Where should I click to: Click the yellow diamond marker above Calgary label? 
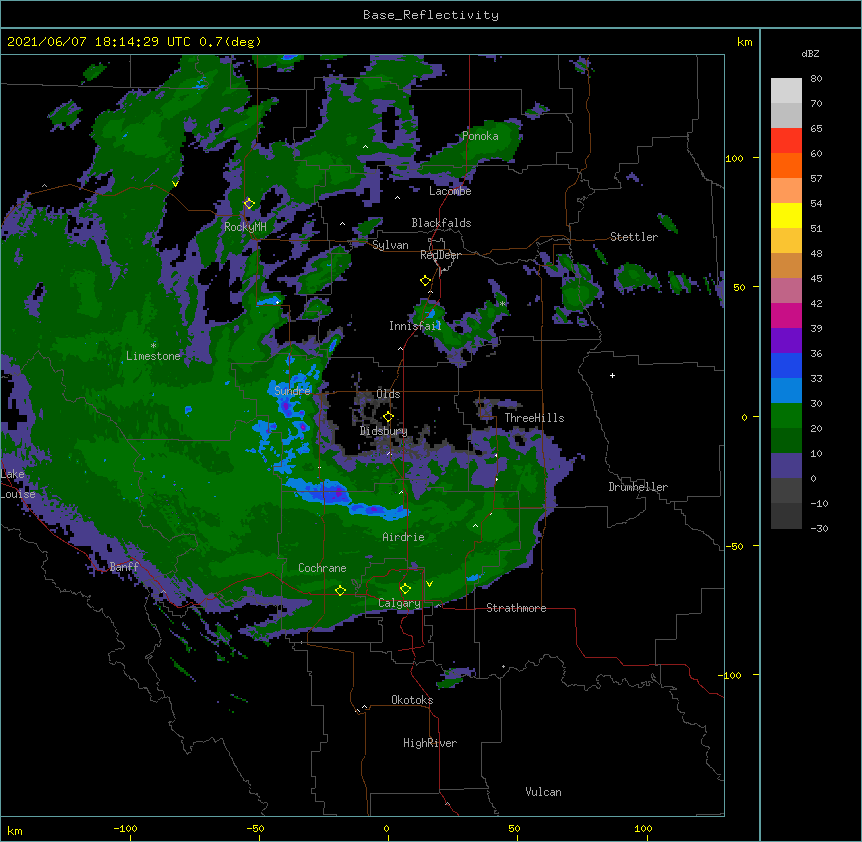pyautogui.click(x=405, y=589)
